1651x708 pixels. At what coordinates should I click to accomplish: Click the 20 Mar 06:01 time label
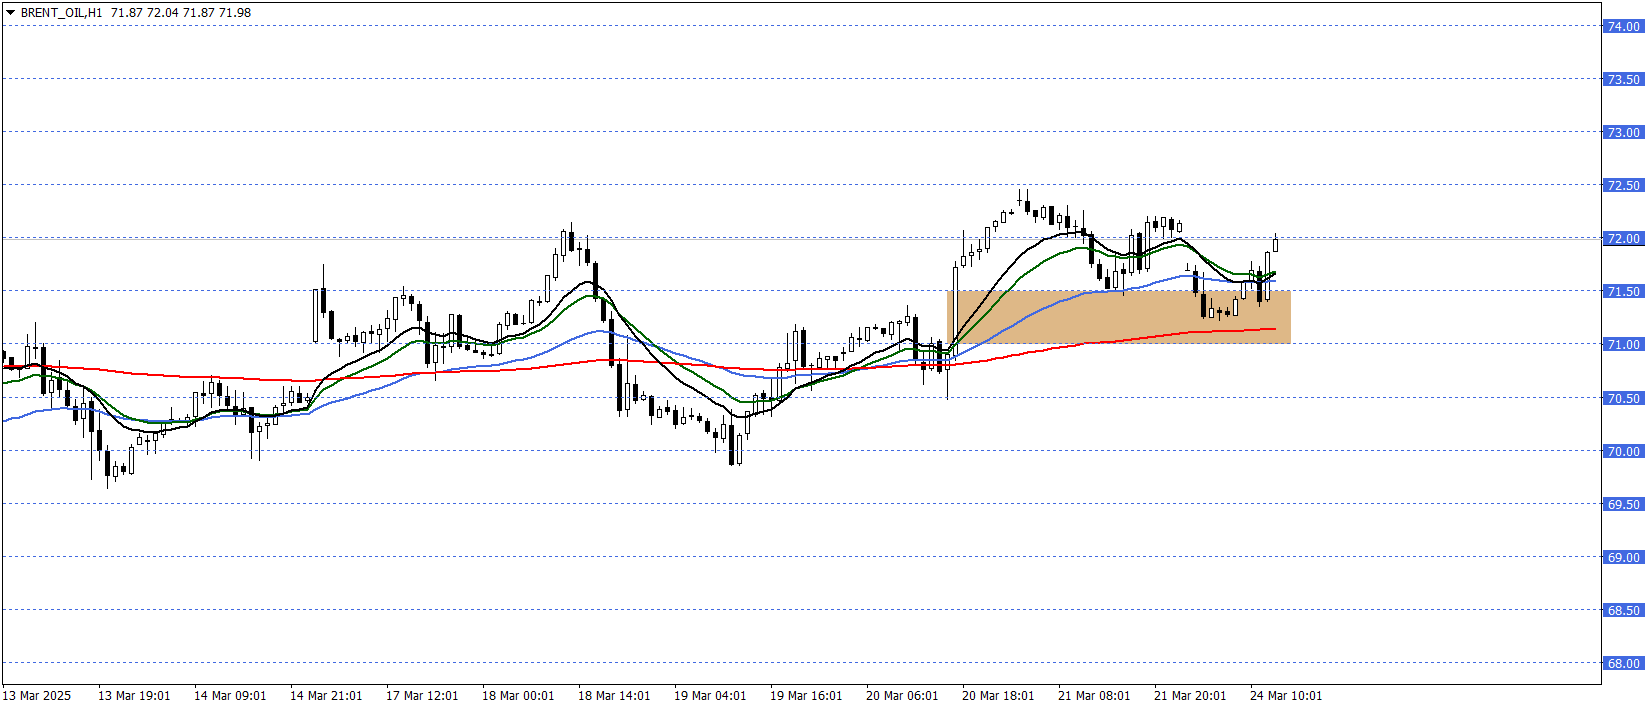coord(902,696)
